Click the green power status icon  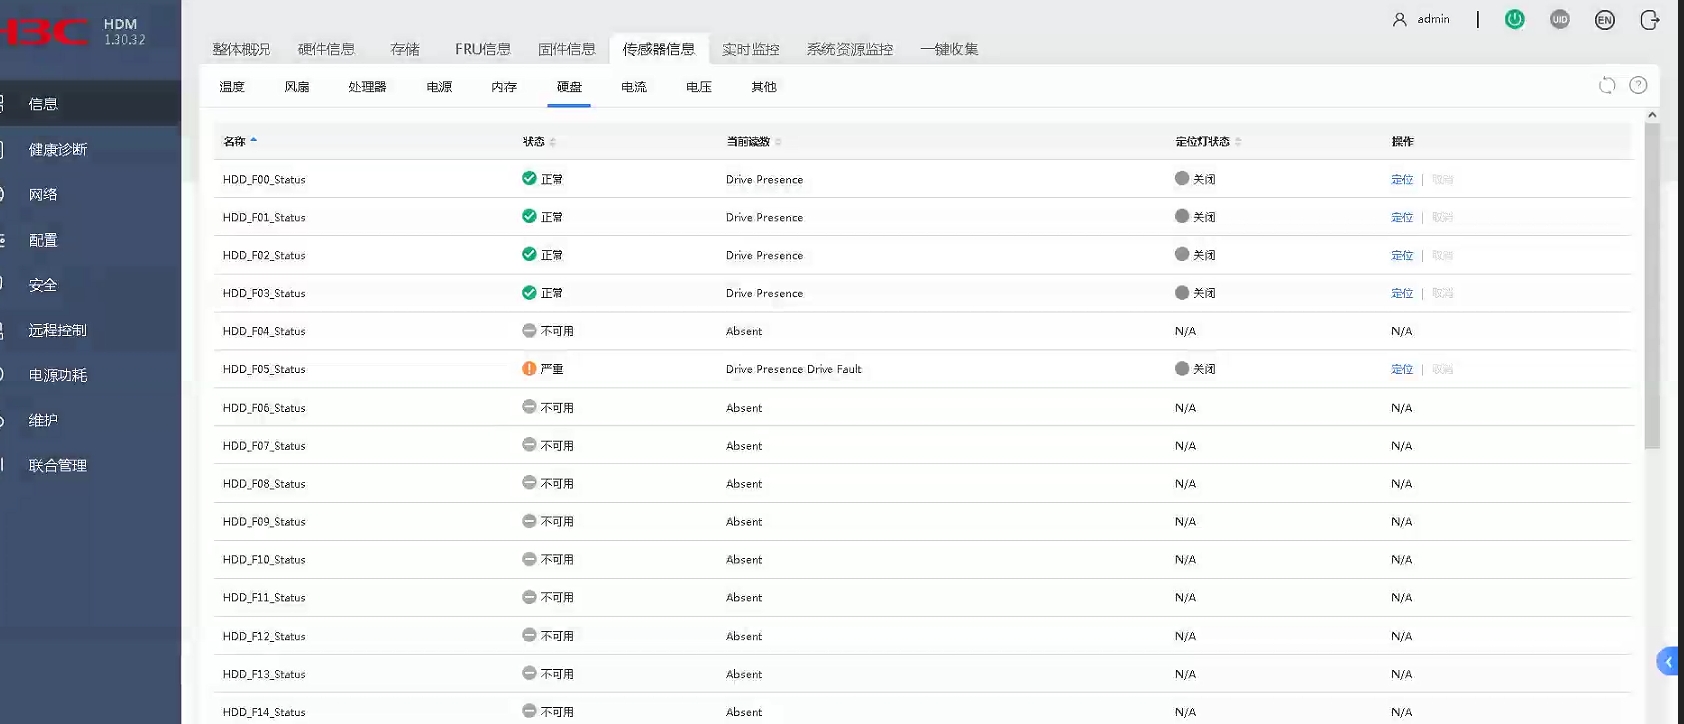tap(1515, 19)
